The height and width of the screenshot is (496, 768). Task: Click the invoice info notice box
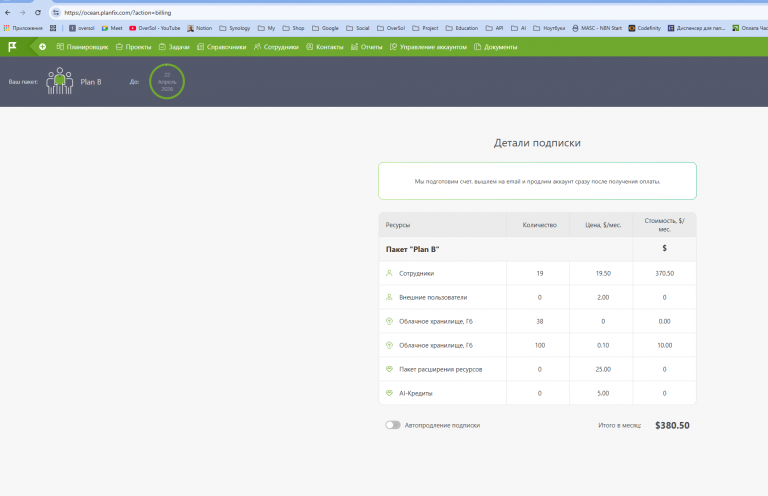coord(537,181)
